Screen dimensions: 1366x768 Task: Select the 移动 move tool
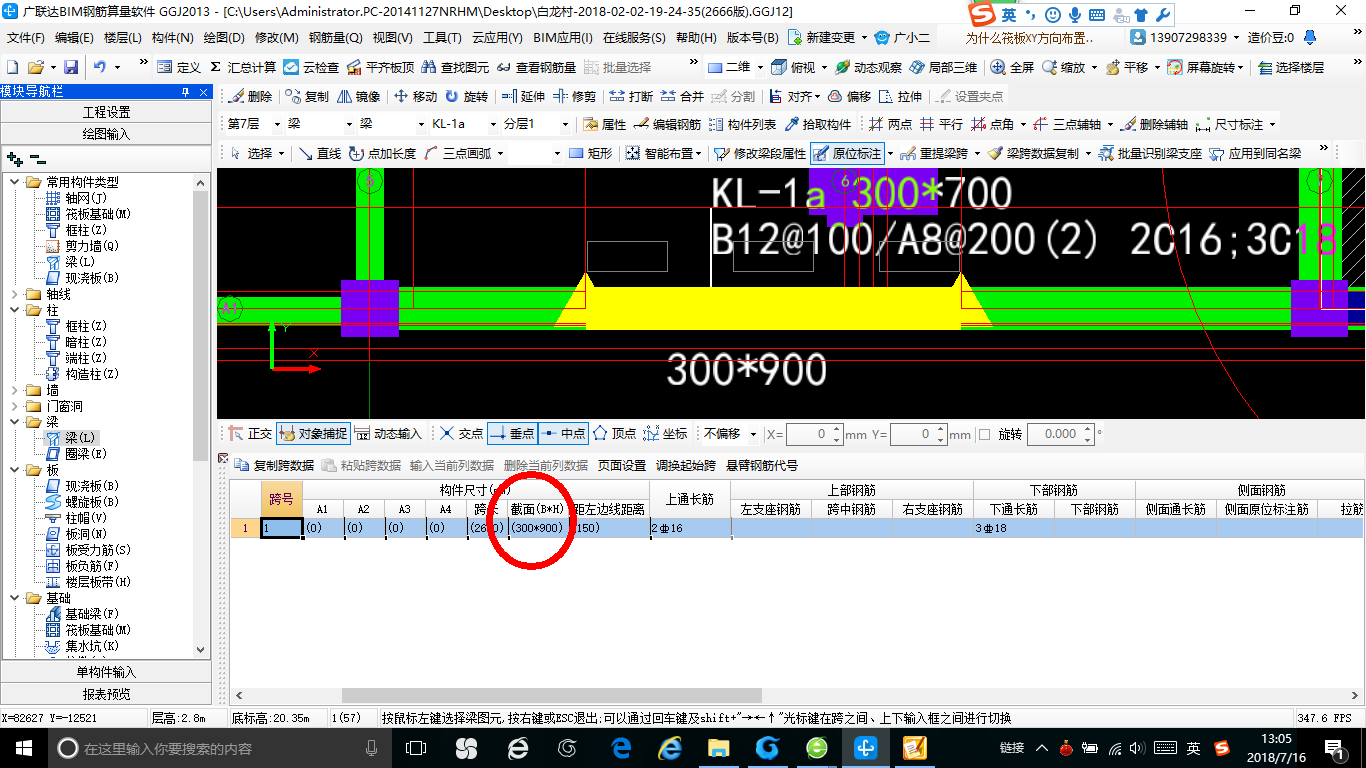click(x=416, y=97)
